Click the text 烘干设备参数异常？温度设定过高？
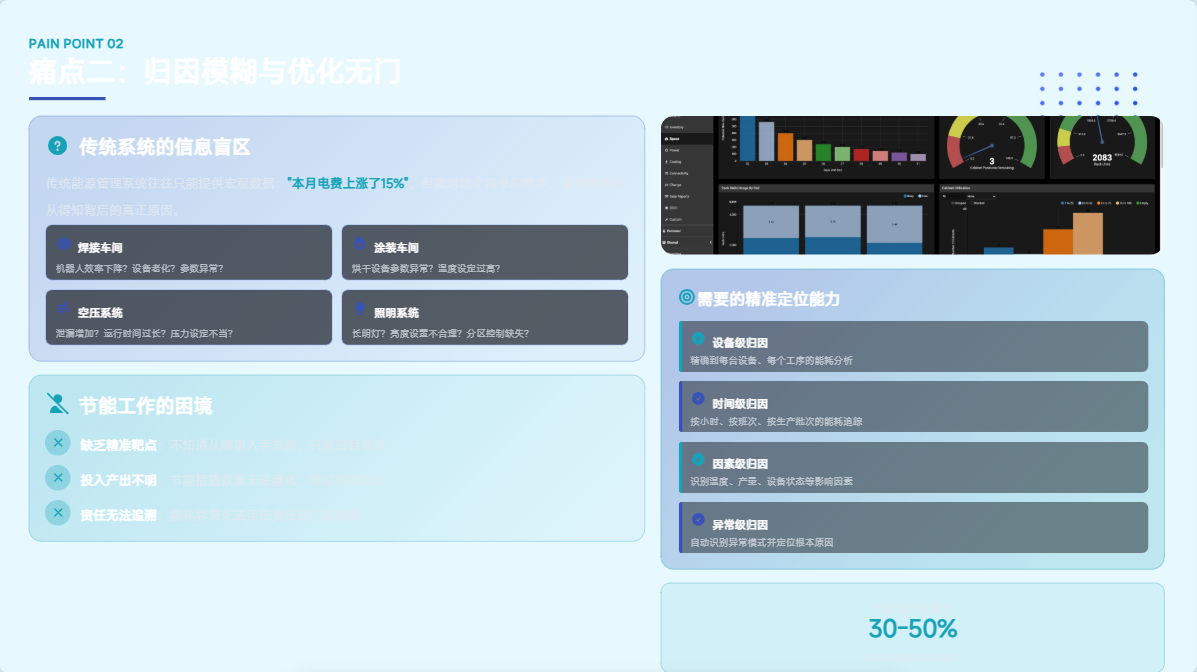The image size is (1197, 672). [426, 268]
